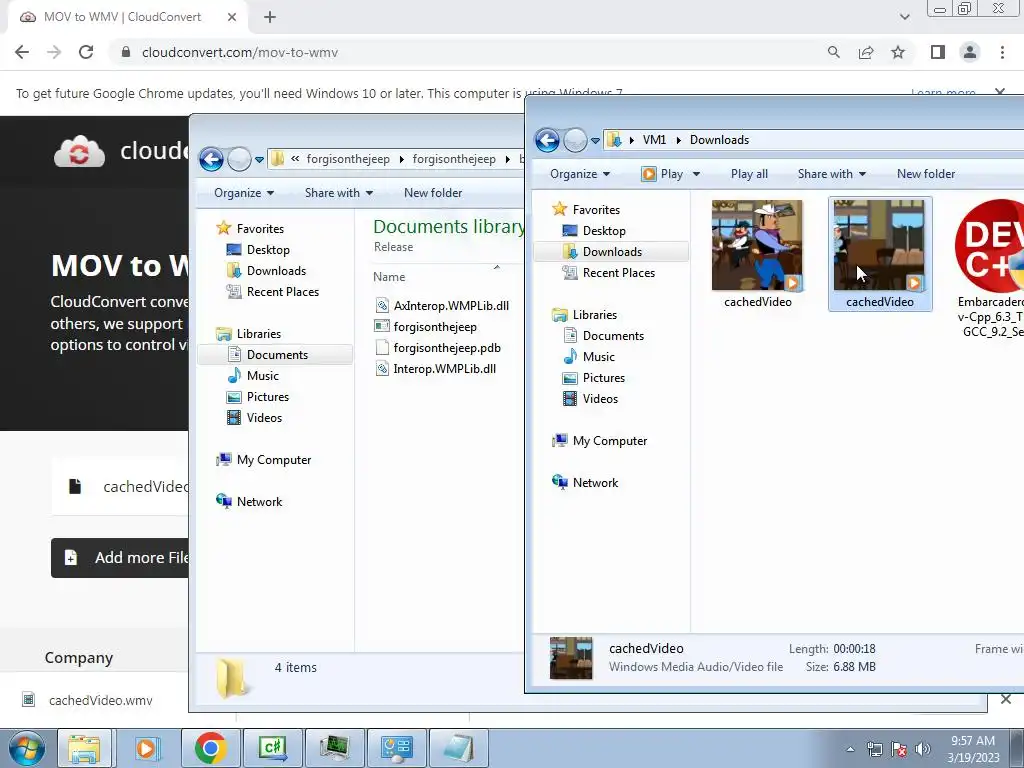
Task: Share this page via share icon
Action: click(x=866, y=52)
